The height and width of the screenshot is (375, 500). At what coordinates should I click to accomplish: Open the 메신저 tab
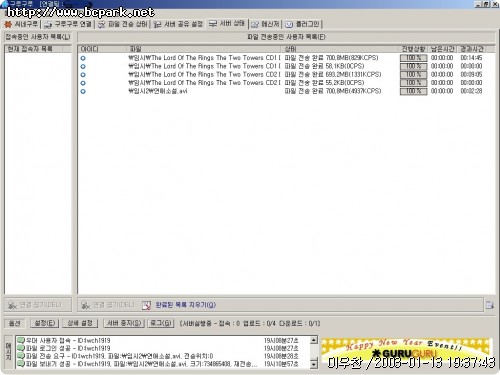[x=265, y=24]
